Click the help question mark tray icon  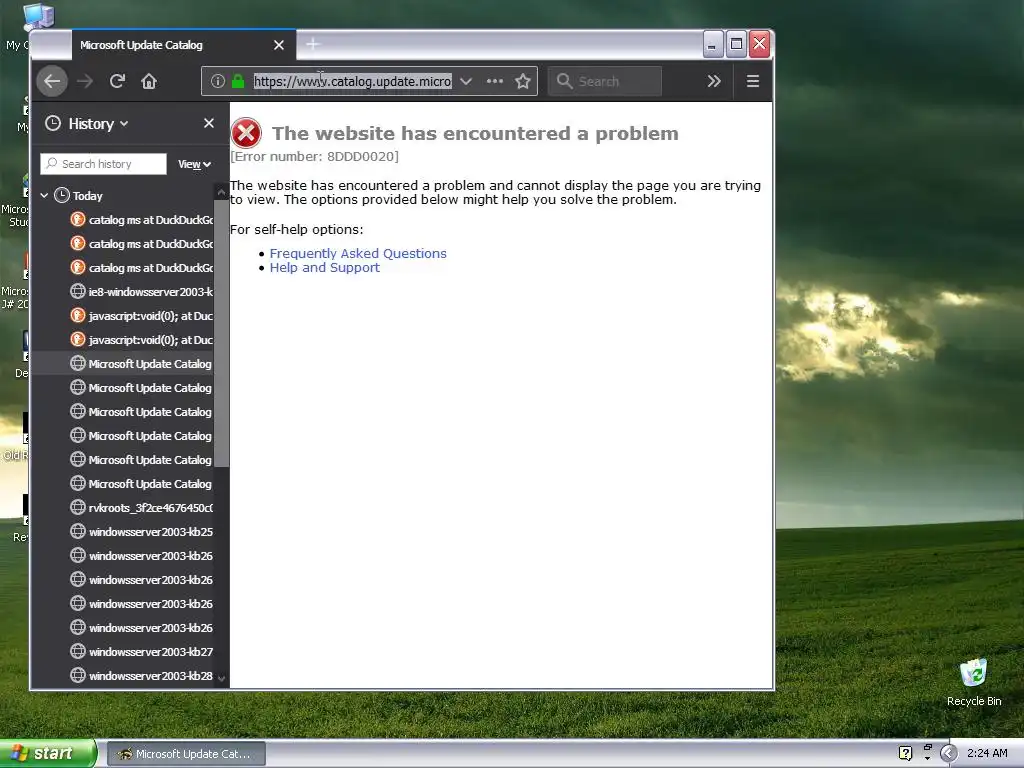tap(906, 754)
